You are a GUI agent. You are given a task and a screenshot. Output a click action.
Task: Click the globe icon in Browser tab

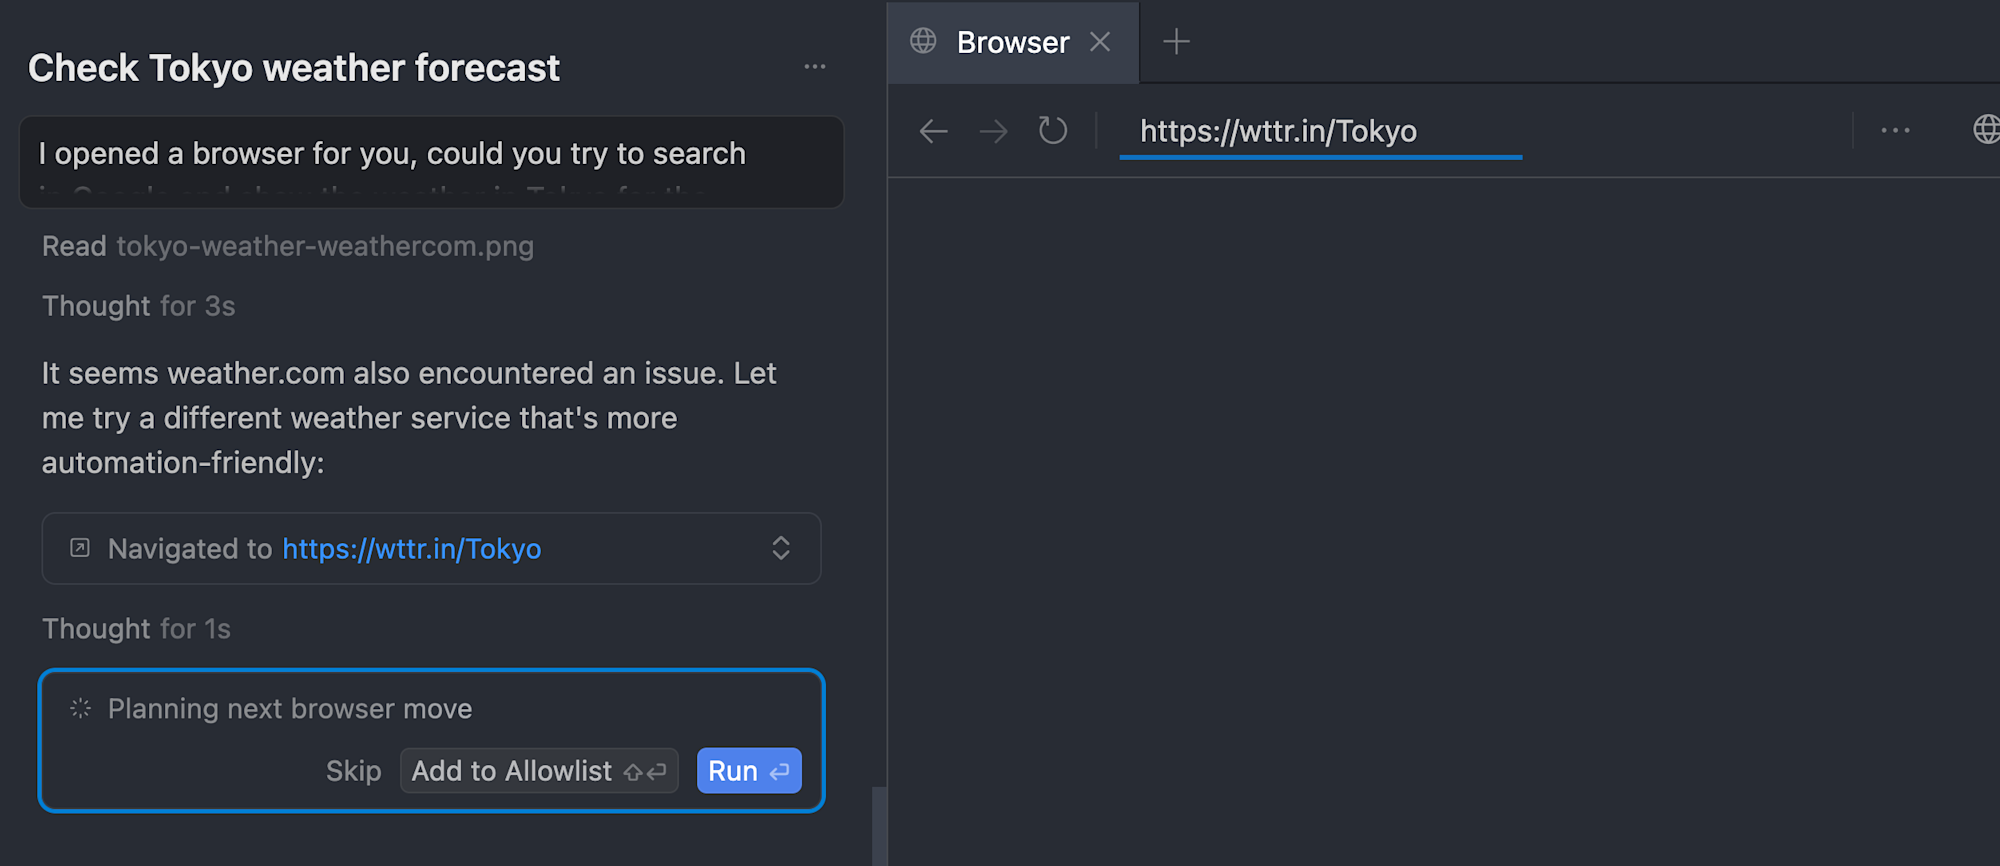tap(923, 41)
